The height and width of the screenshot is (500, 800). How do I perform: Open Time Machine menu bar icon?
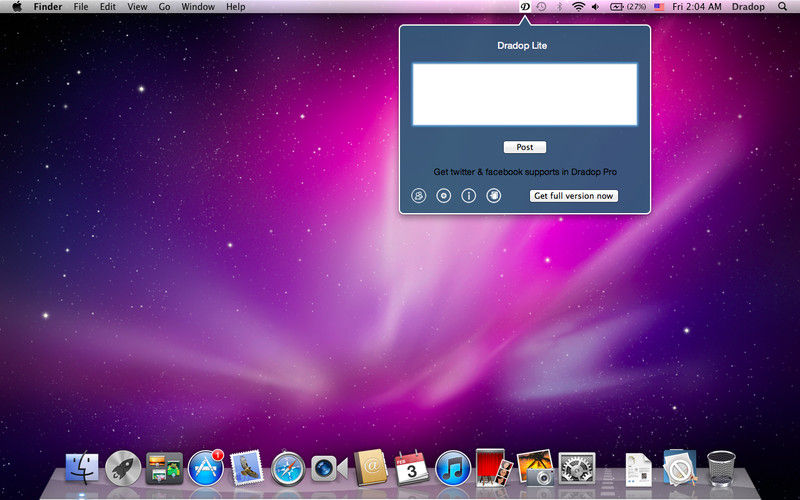[x=541, y=7]
